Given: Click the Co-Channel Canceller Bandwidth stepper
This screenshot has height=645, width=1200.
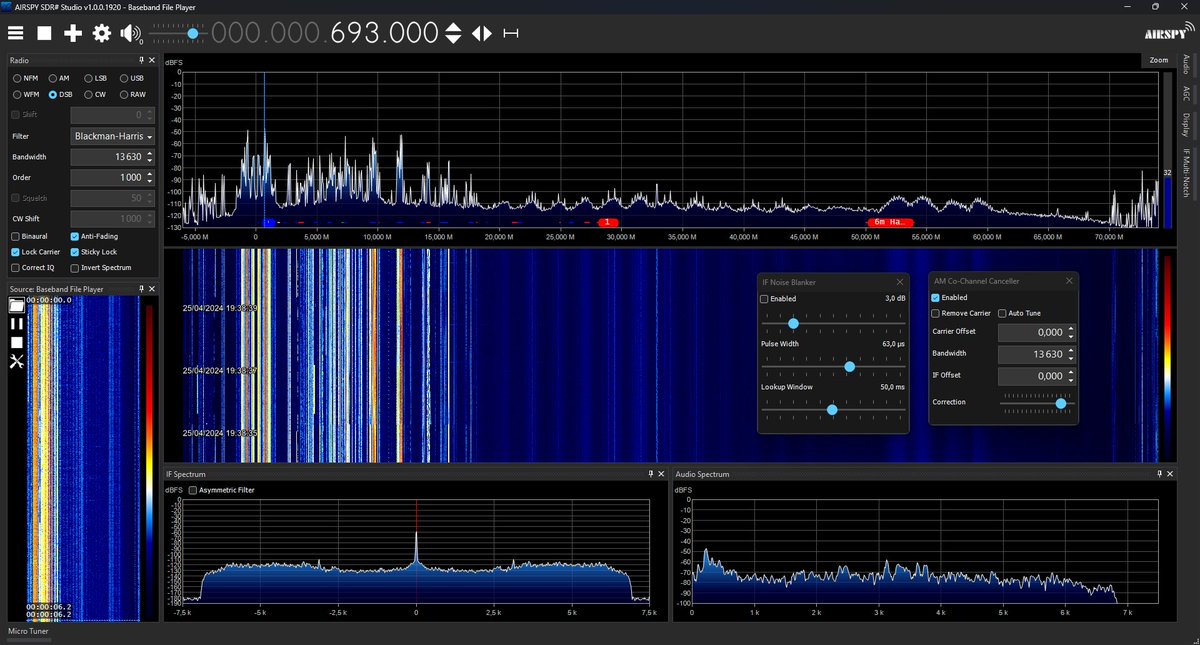Looking at the screenshot, I should click(x=1071, y=353).
